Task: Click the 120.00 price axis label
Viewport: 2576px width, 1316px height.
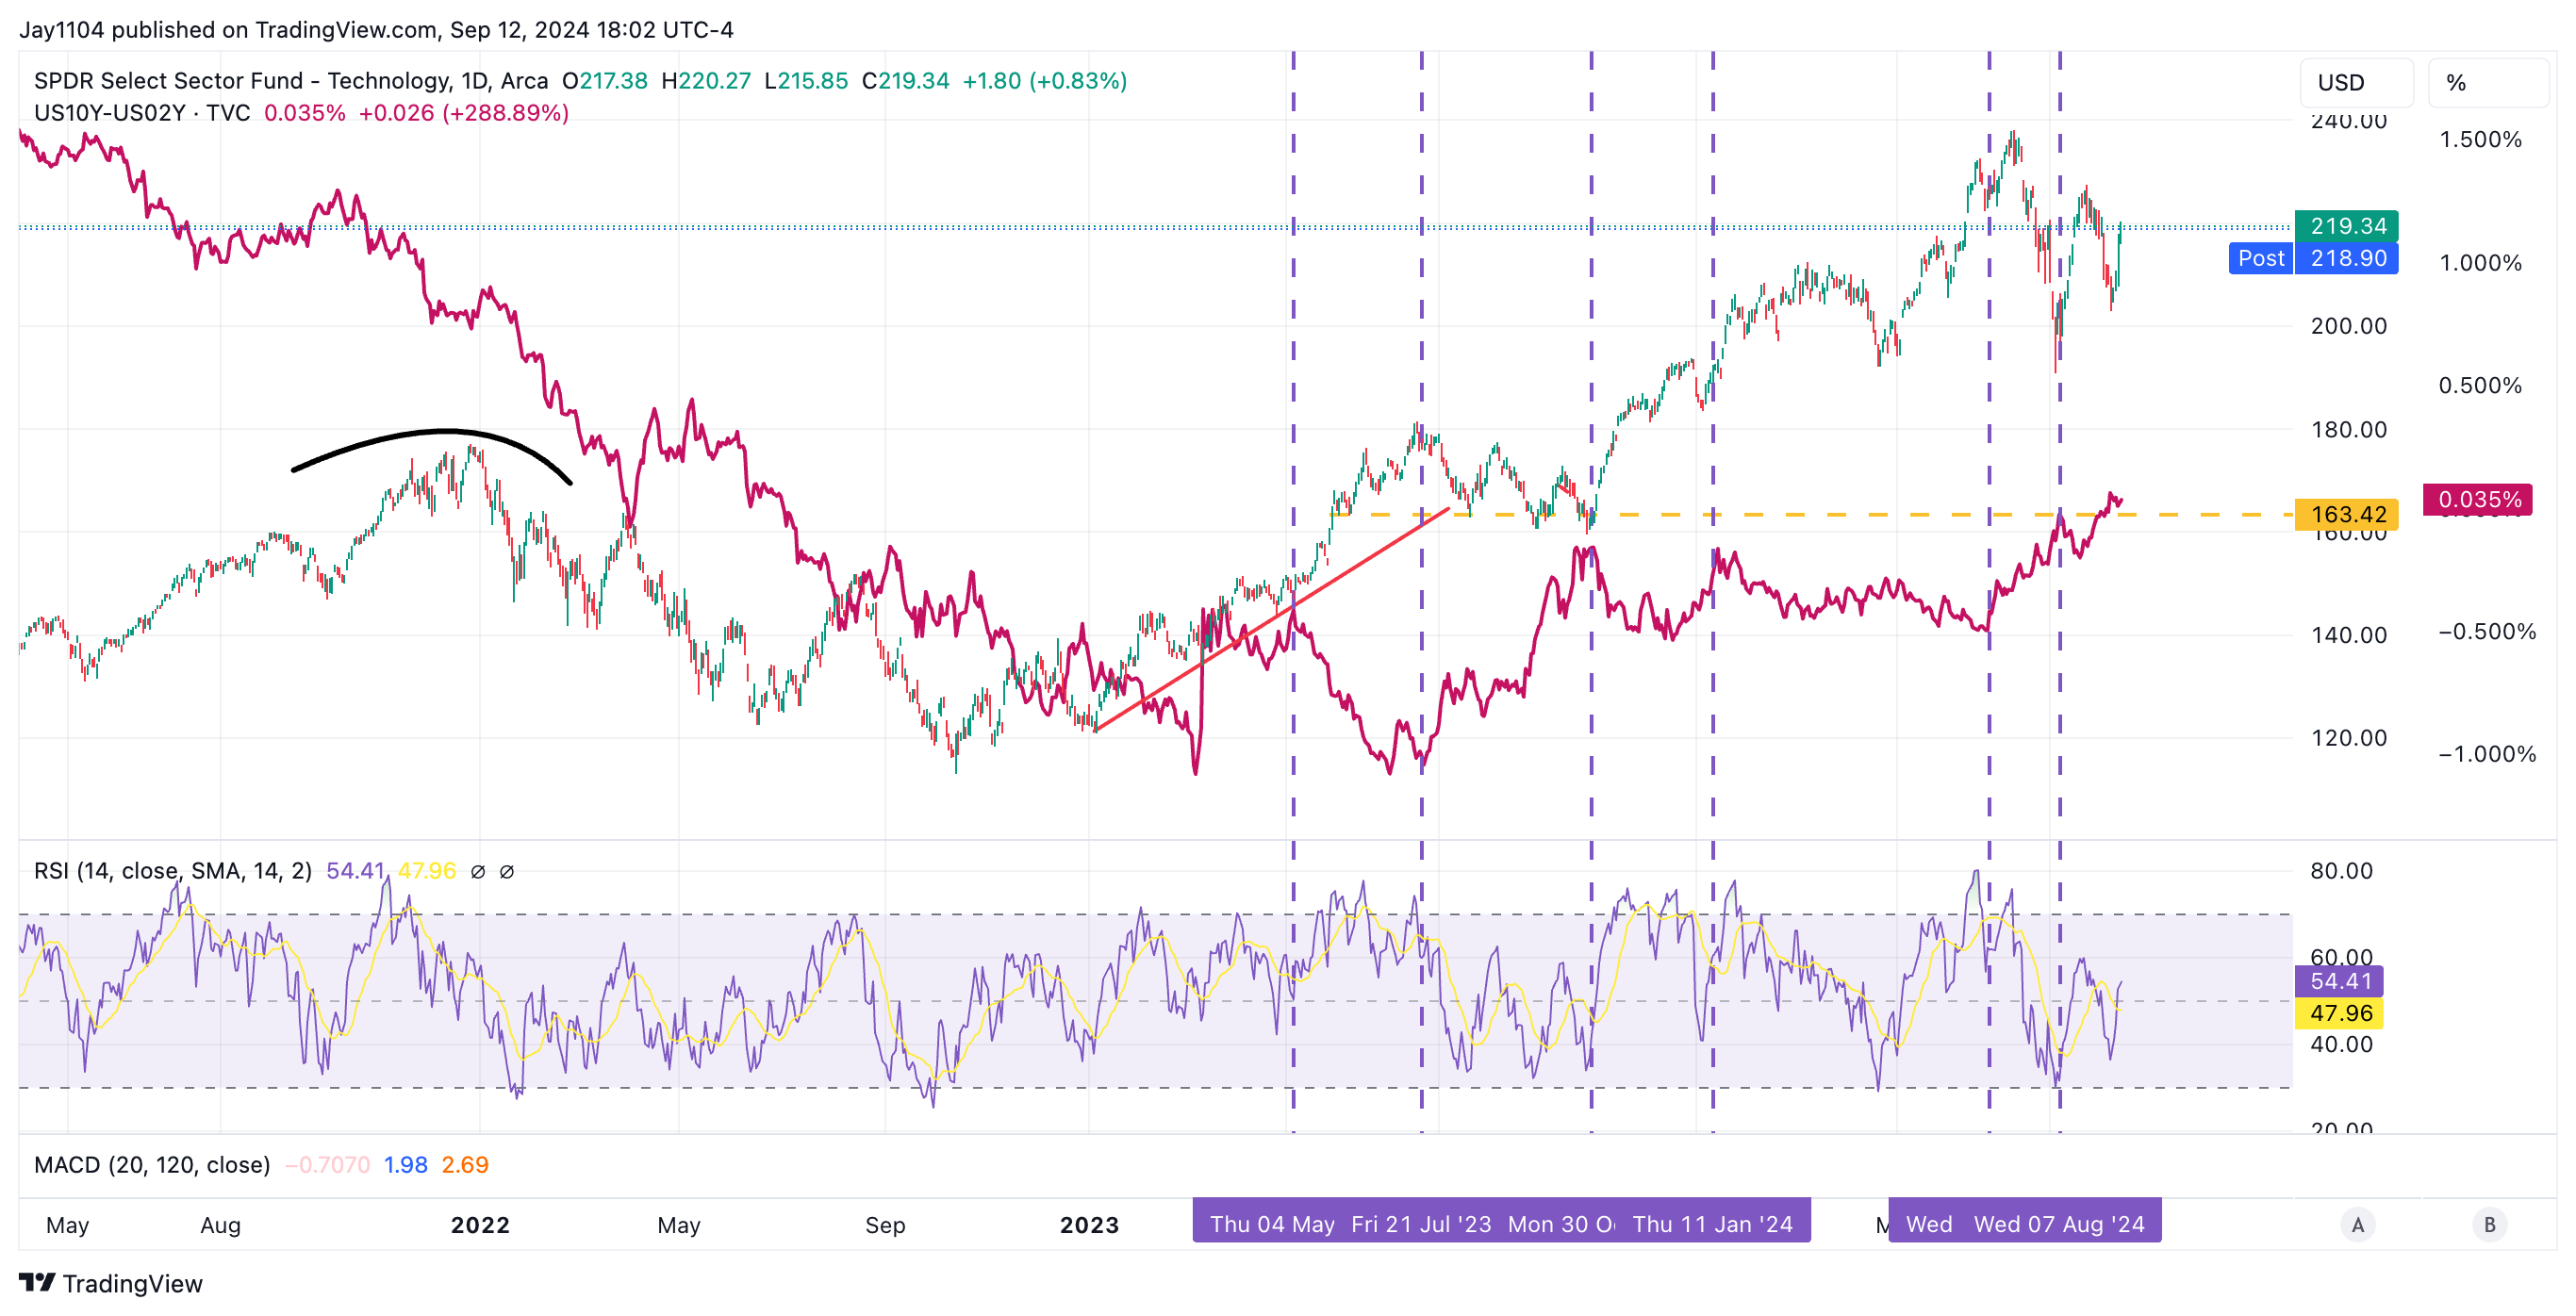Action: (x=2348, y=738)
